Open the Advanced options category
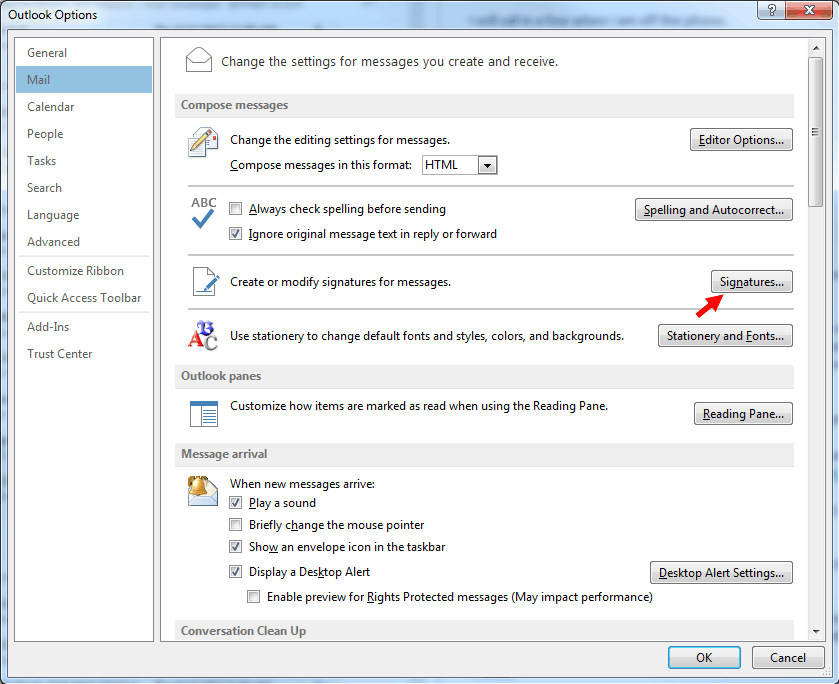 tap(84, 242)
